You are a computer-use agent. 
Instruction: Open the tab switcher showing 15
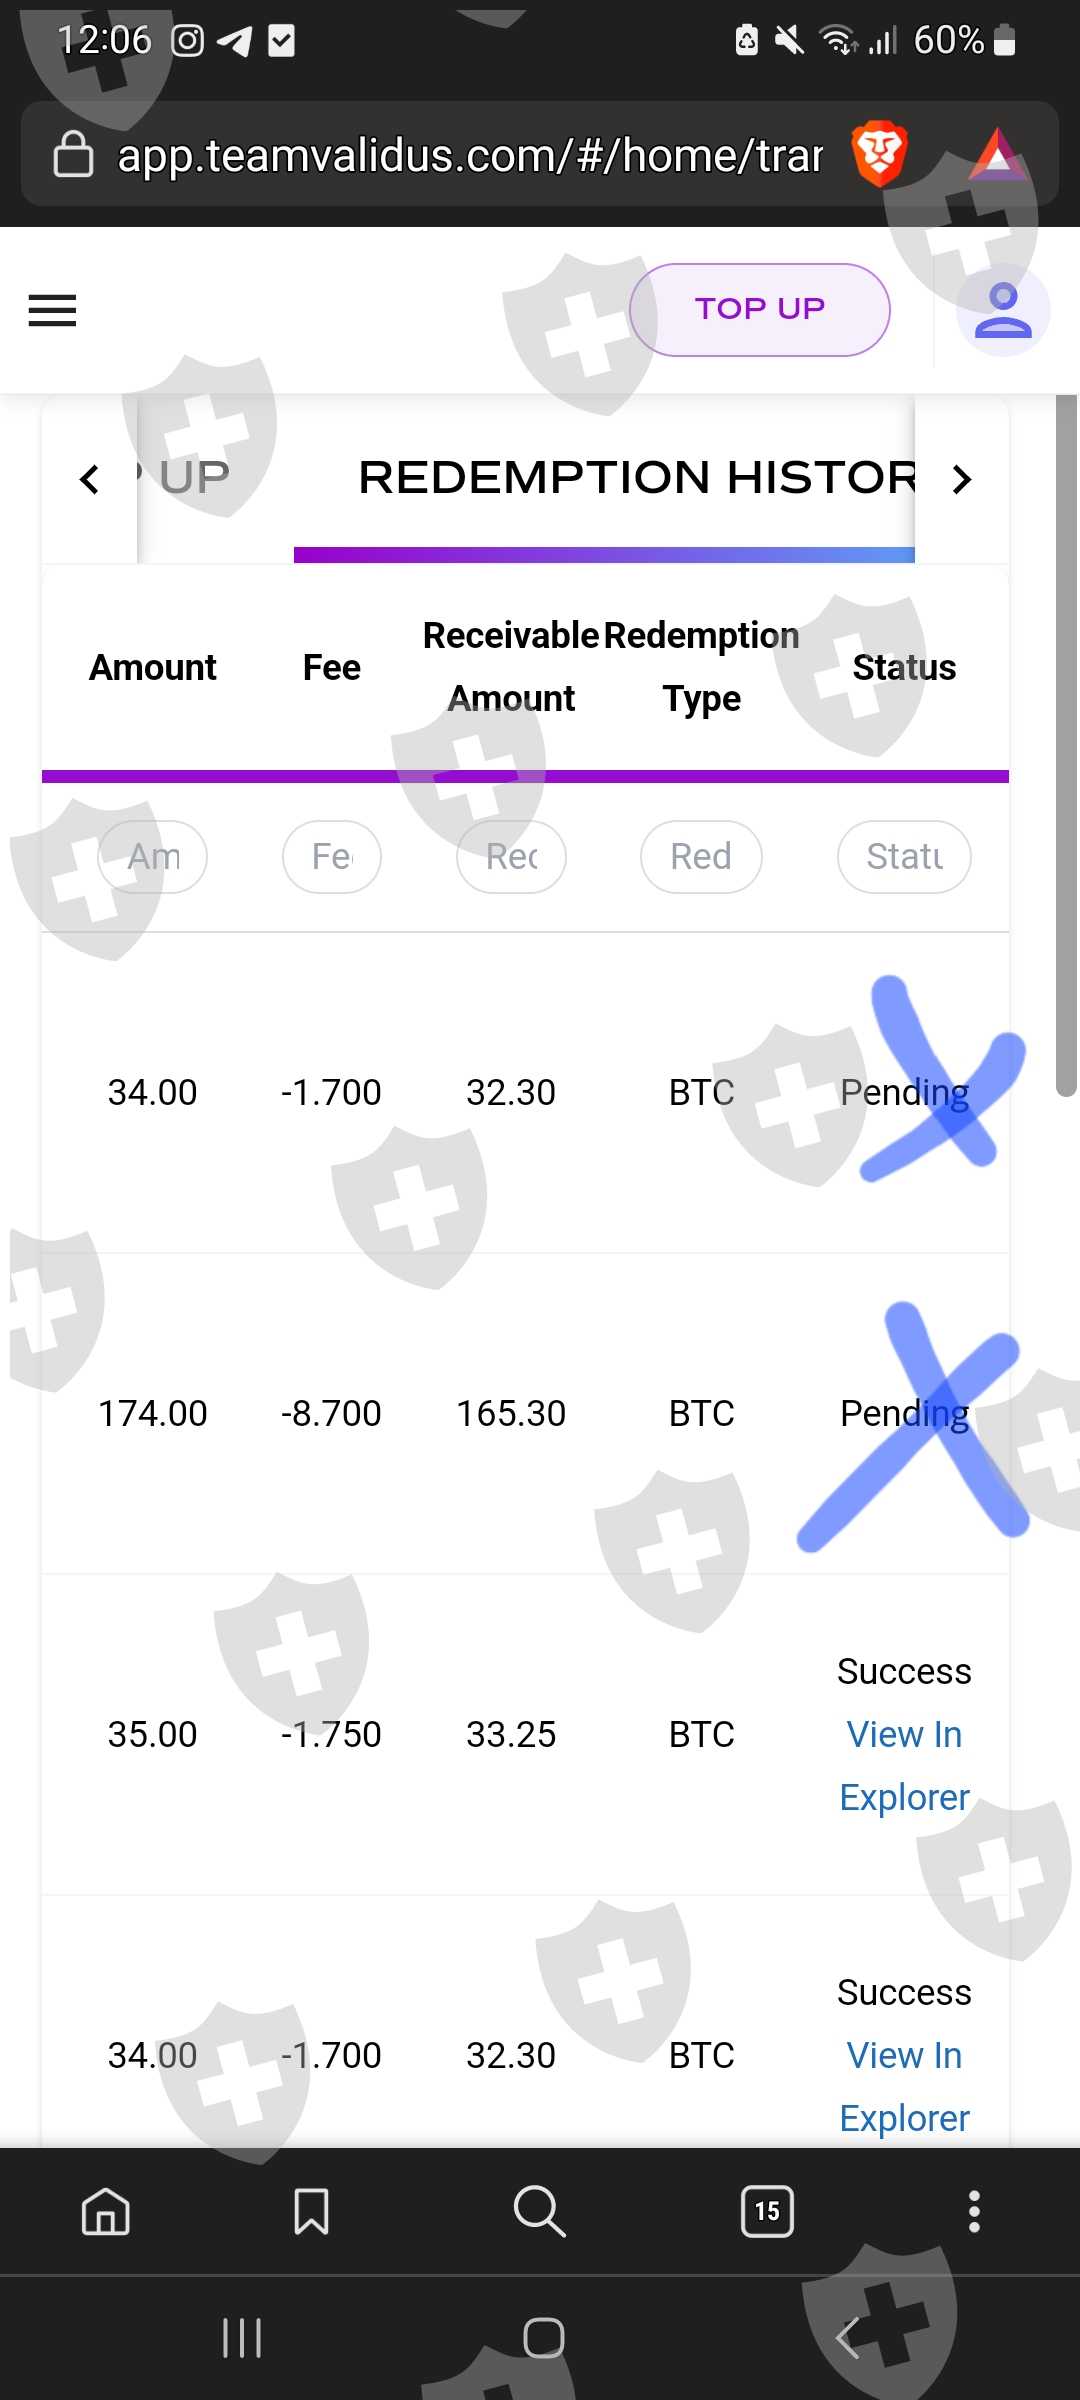pyautogui.click(x=767, y=2210)
